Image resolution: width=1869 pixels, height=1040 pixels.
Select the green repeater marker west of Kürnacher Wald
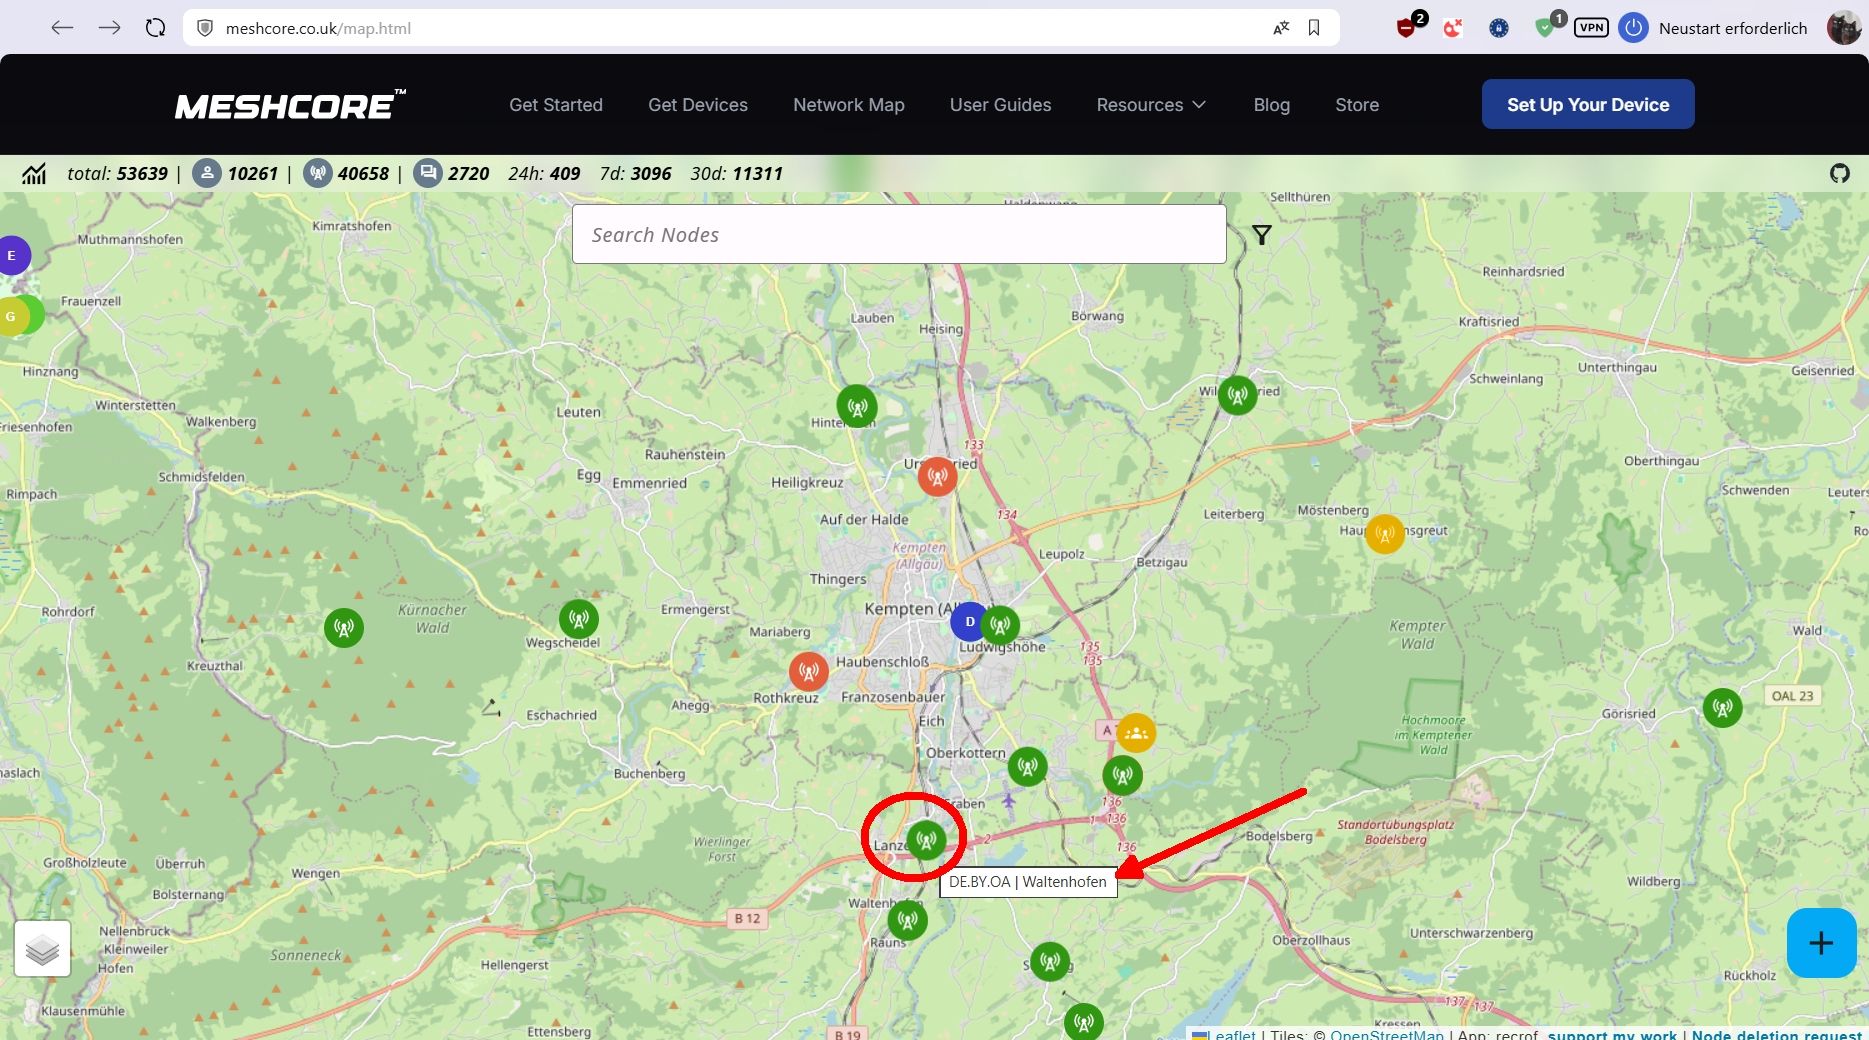[344, 628]
